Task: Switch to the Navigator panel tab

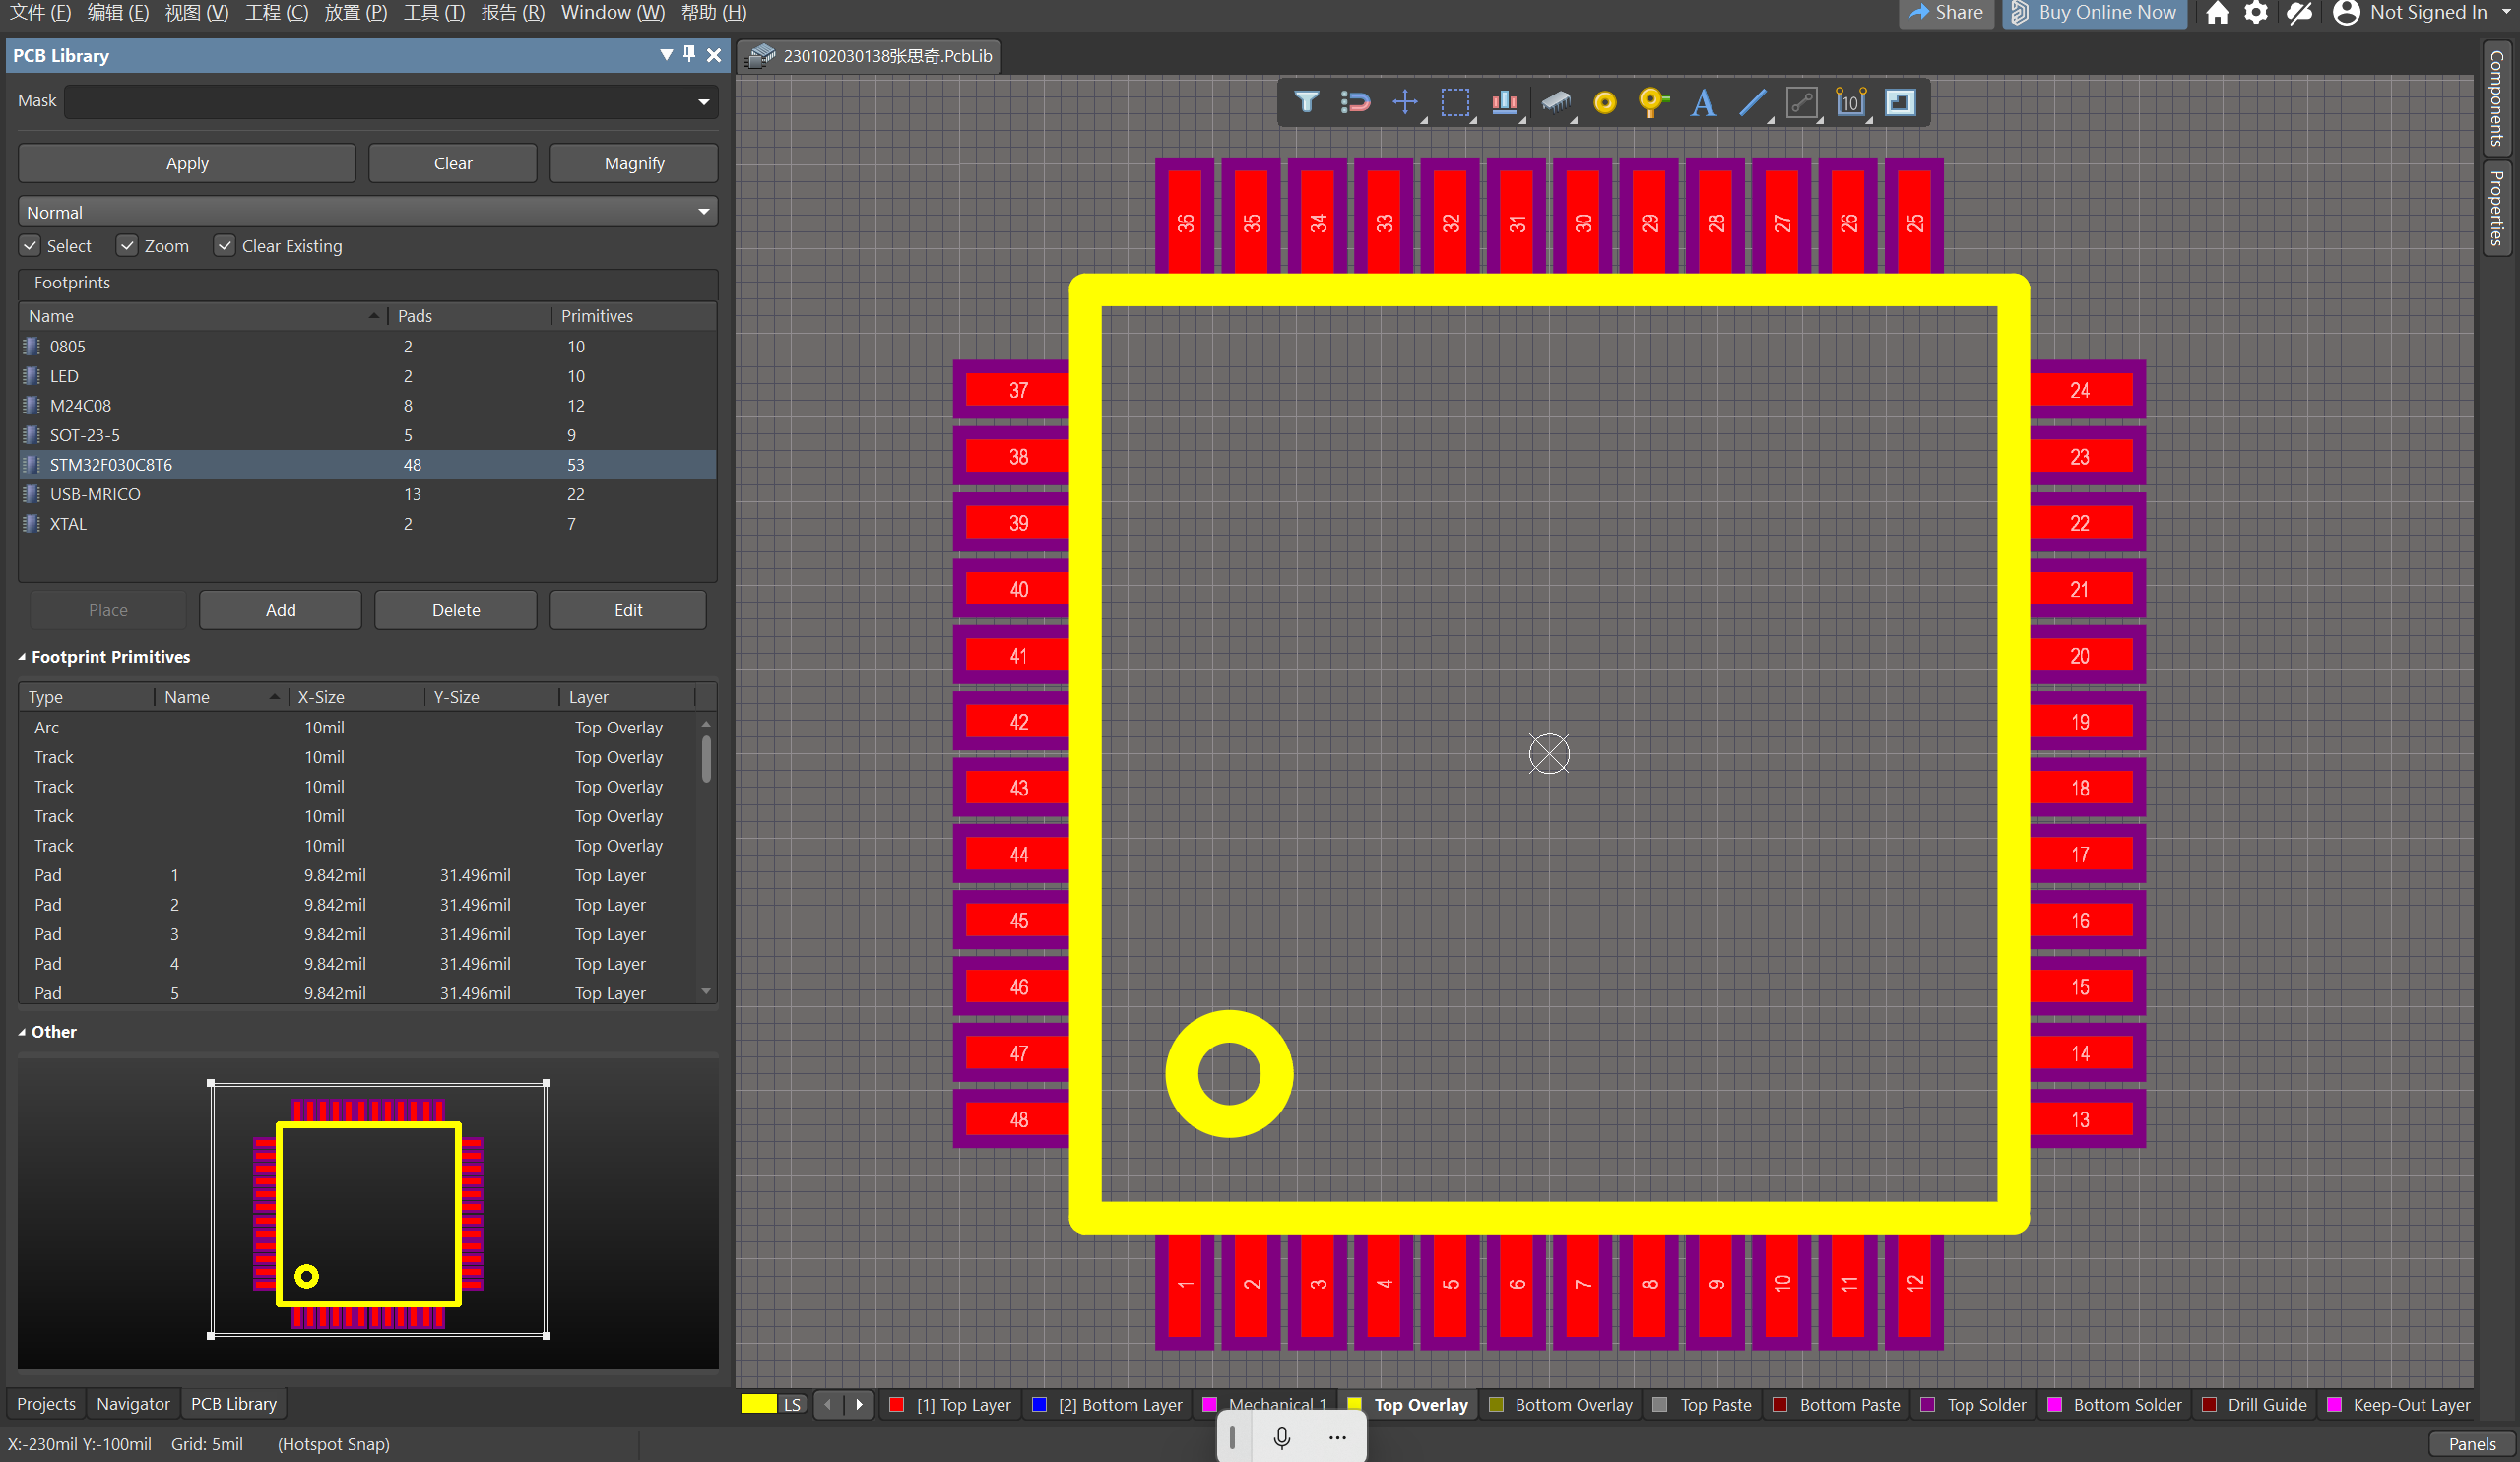Action: coord(133,1404)
